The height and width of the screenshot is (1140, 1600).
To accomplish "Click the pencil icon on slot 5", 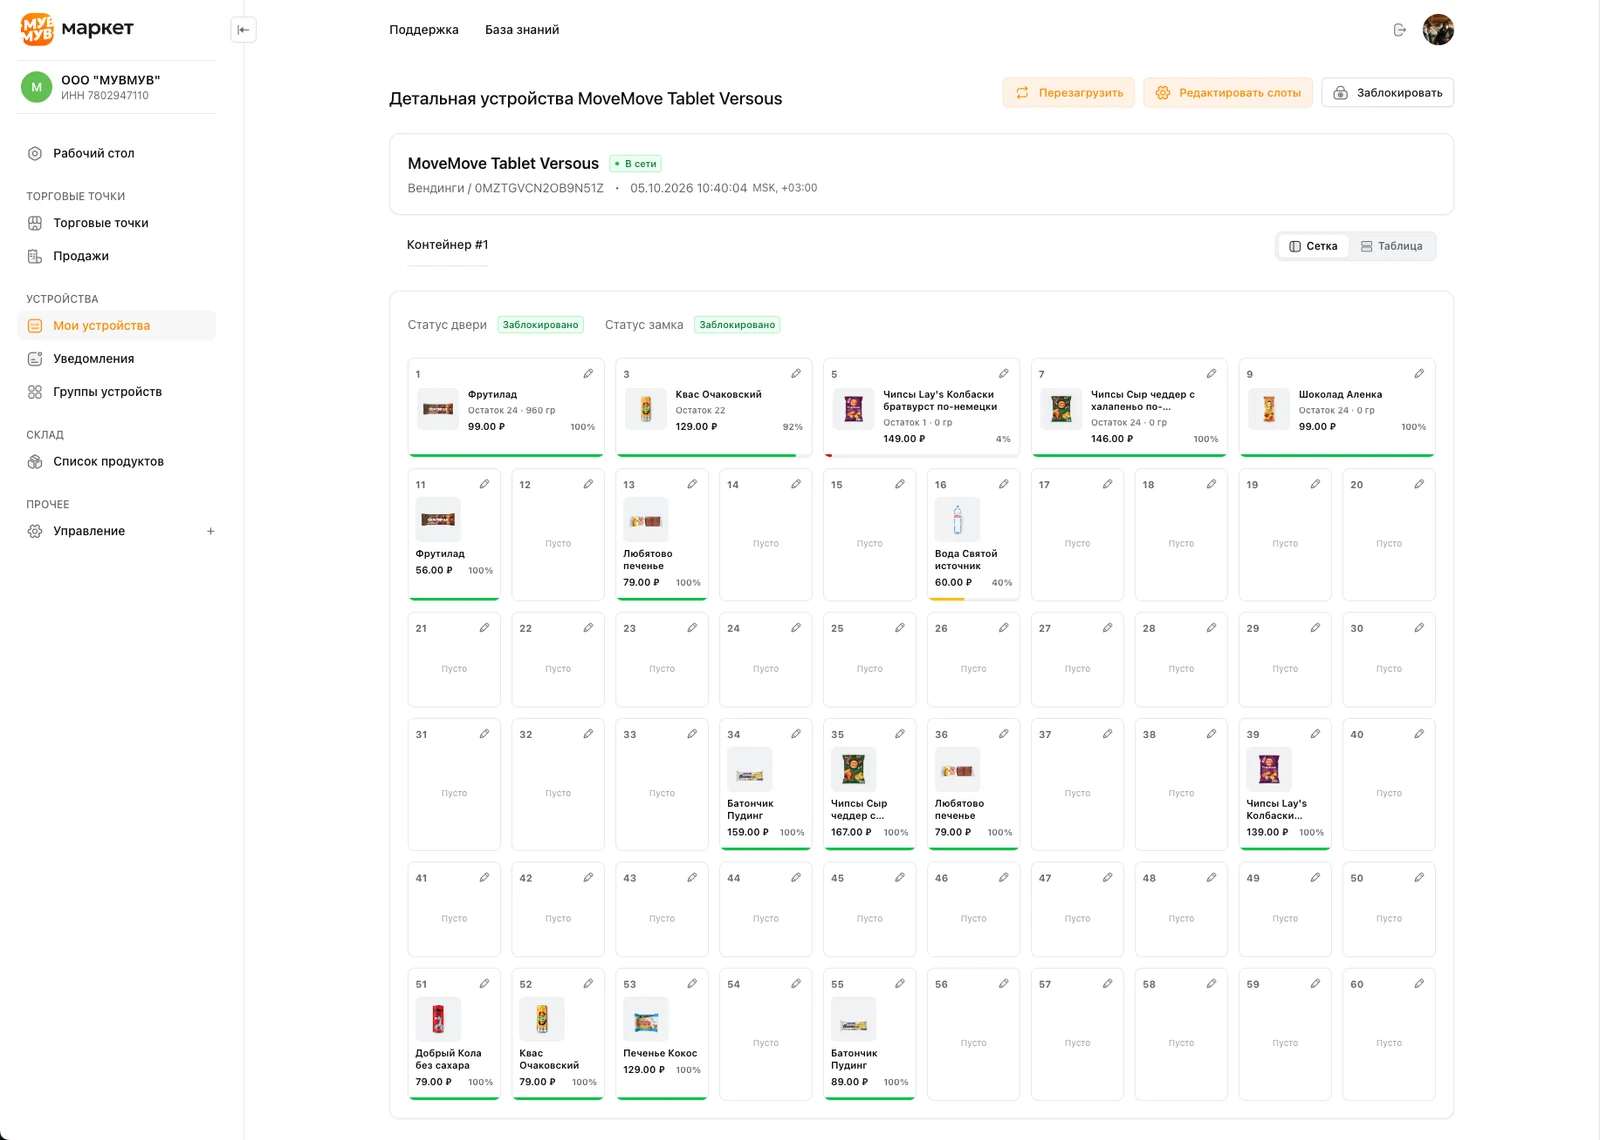I will pos(1003,374).
